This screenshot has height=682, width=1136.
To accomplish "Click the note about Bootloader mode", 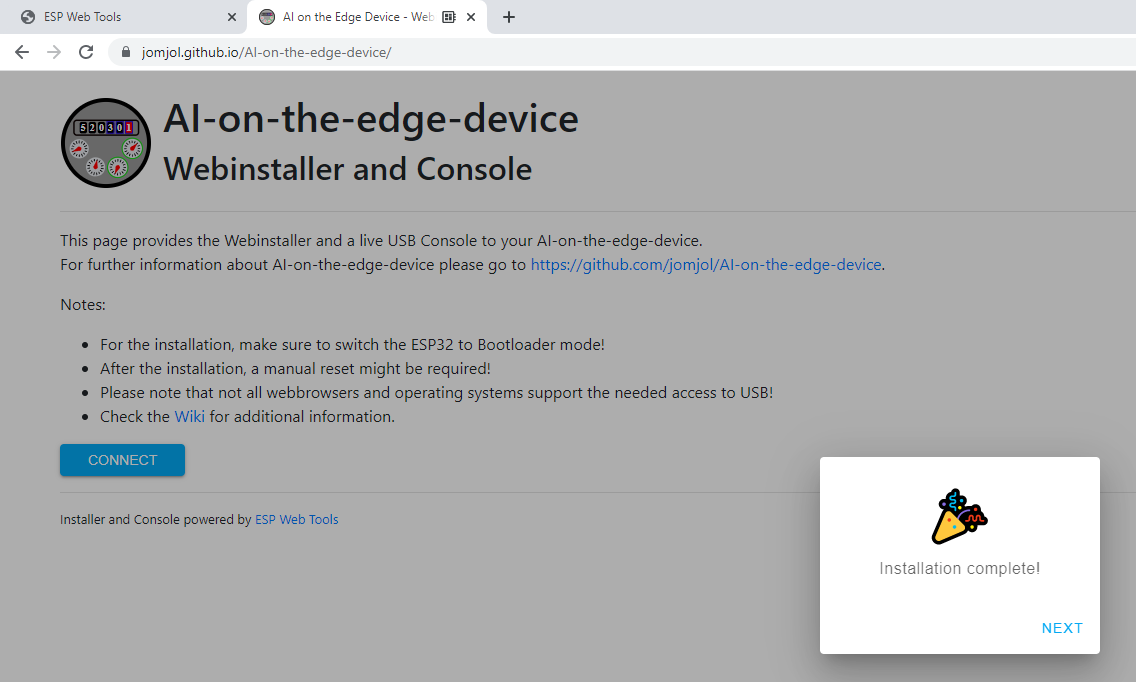I will [352, 344].
